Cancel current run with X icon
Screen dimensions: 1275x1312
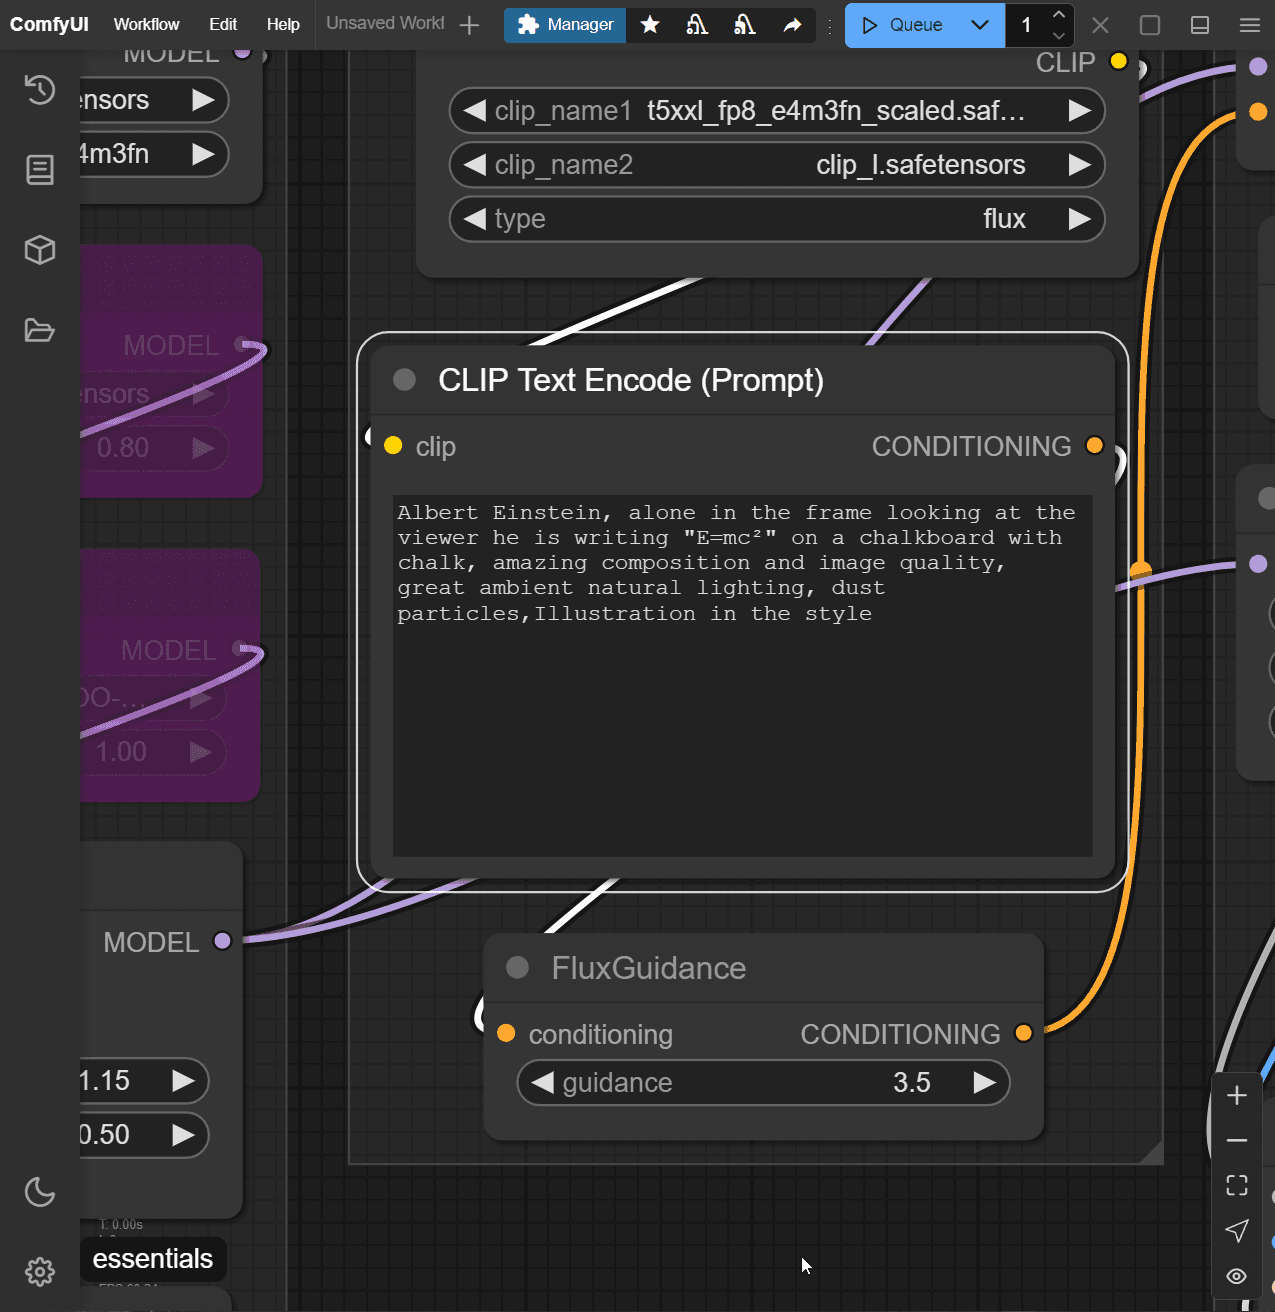(1100, 25)
